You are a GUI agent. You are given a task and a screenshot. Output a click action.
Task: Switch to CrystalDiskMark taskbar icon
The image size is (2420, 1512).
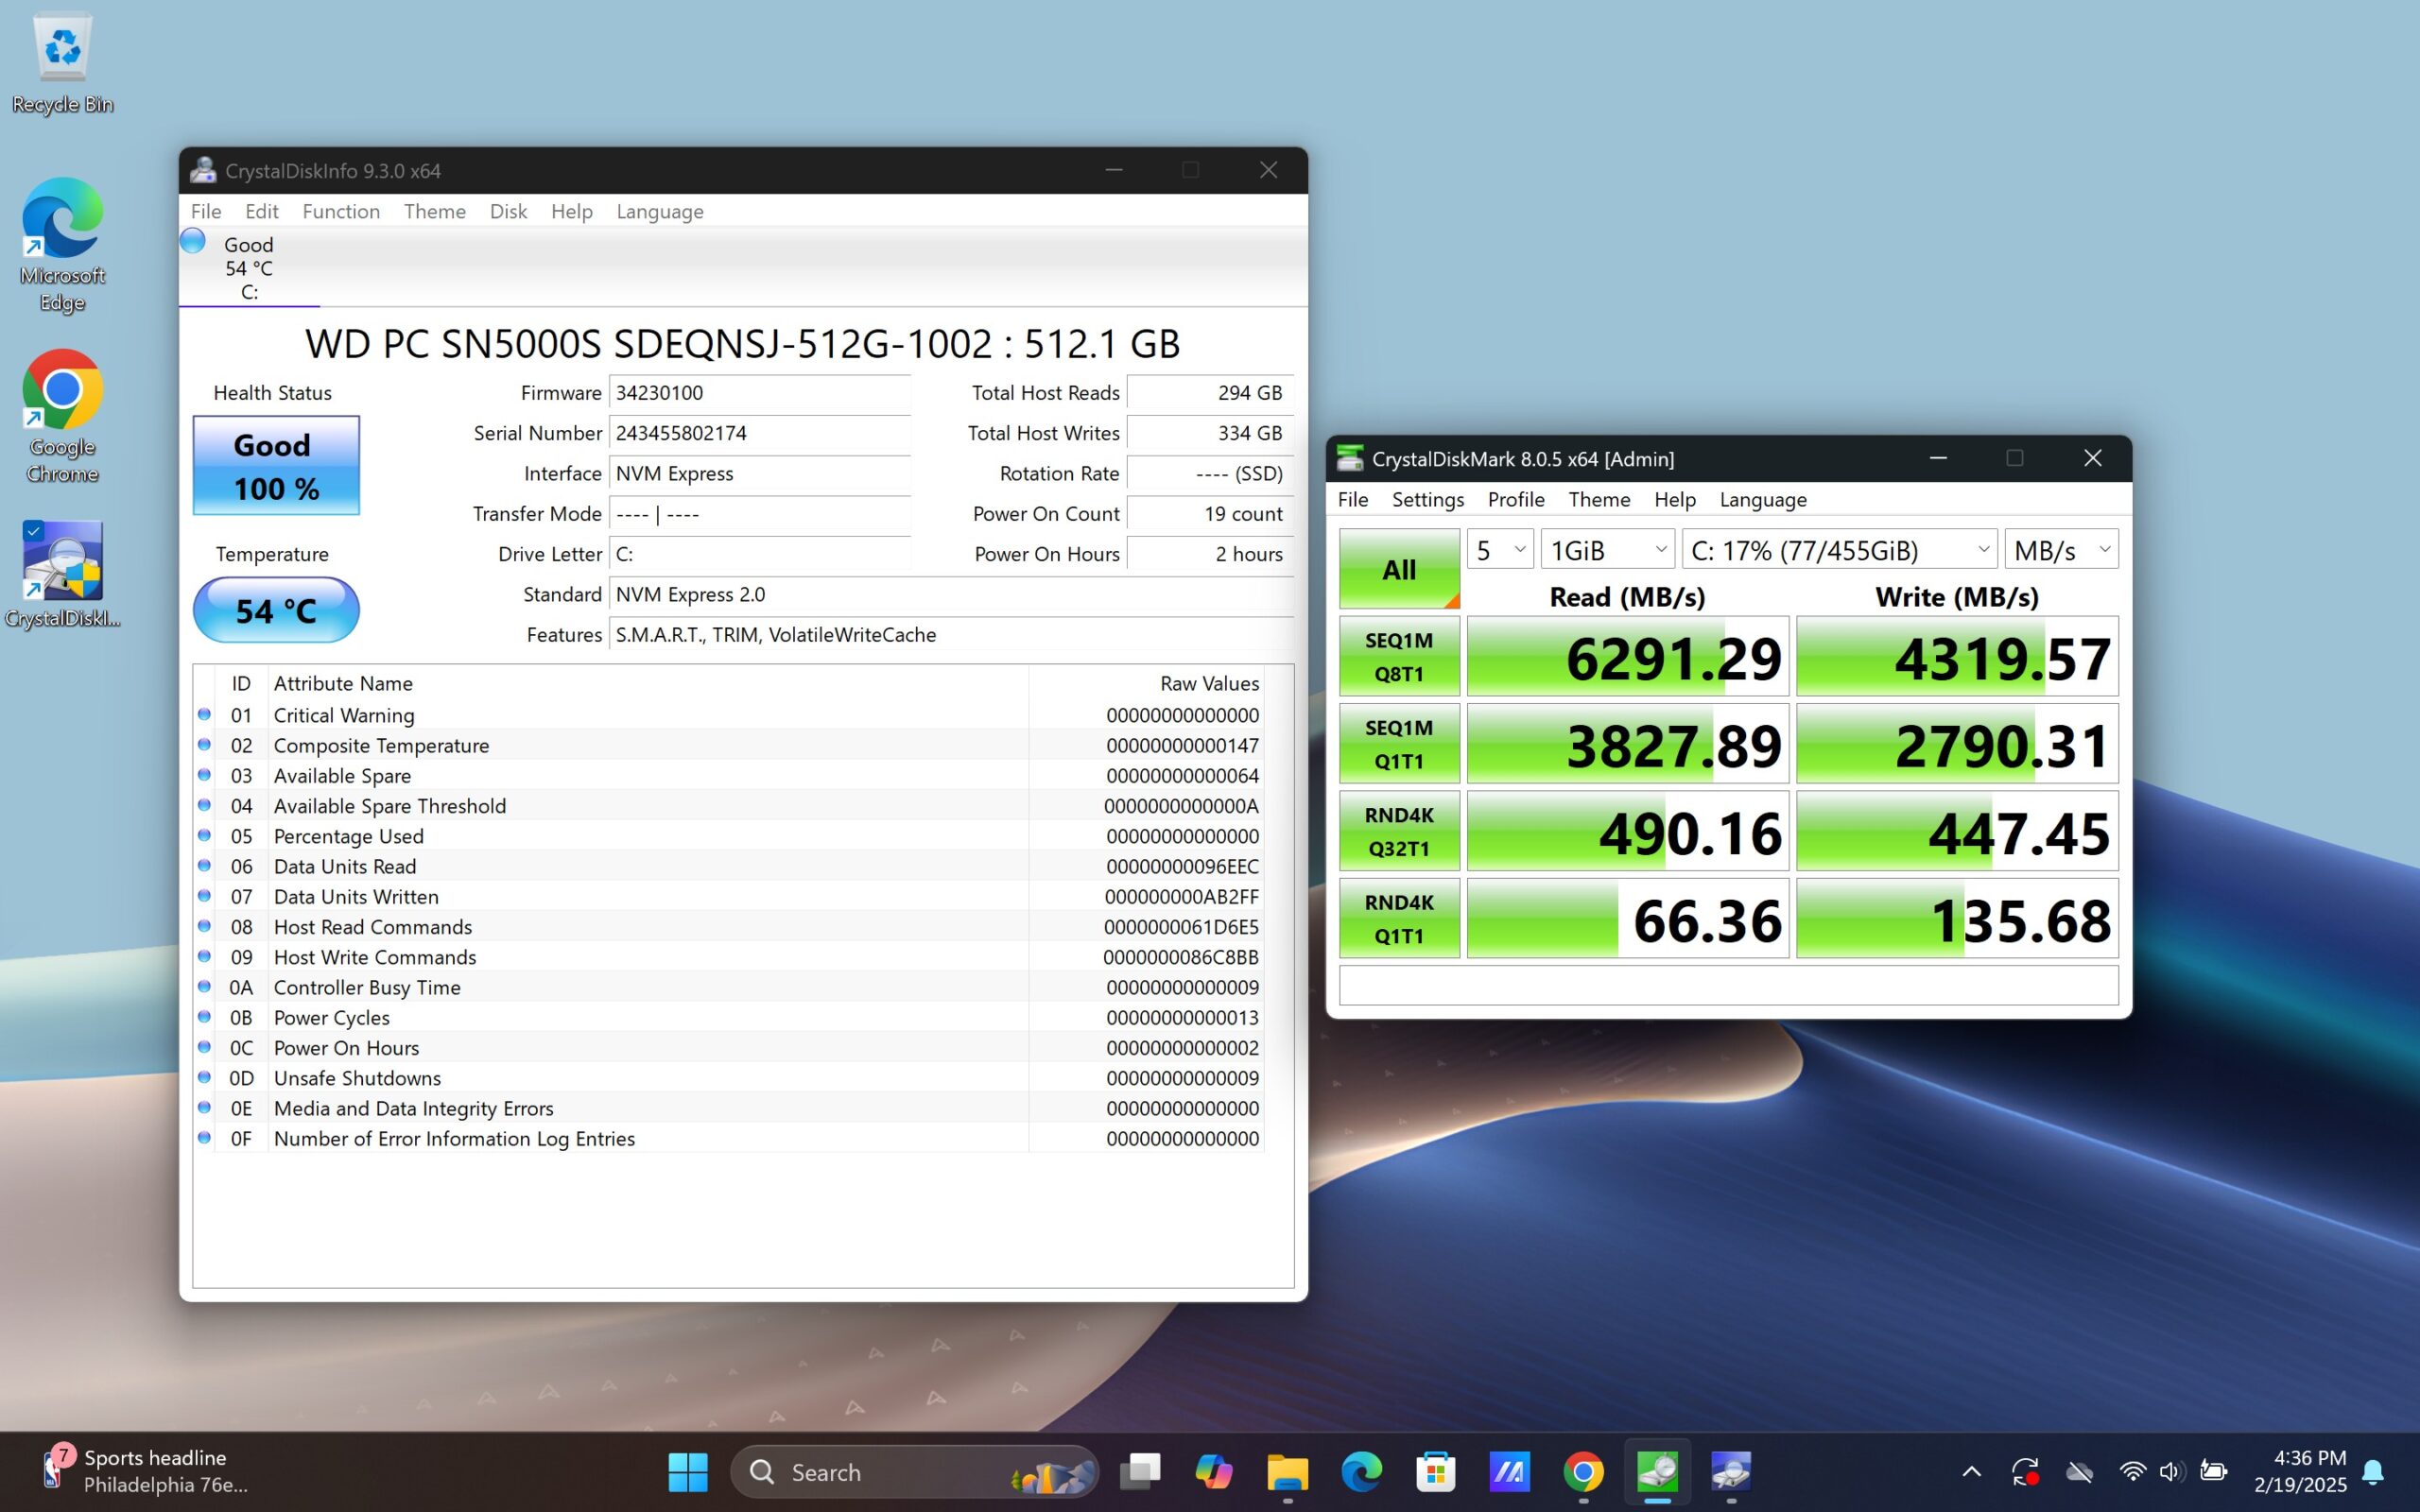coord(1657,1472)
